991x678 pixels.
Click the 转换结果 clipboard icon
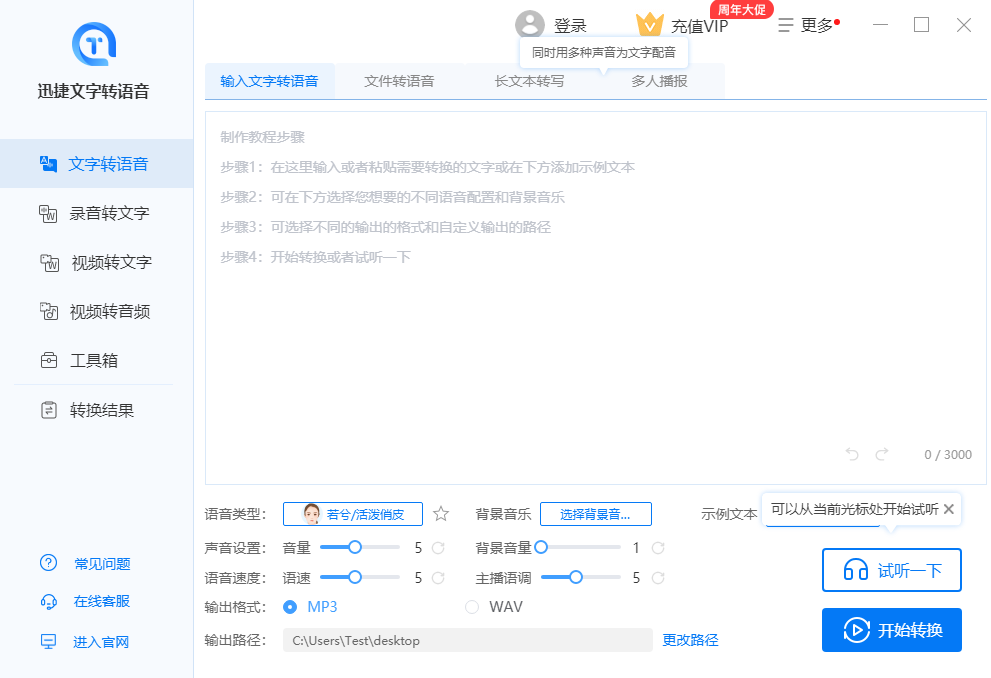[x=49, y=410]
